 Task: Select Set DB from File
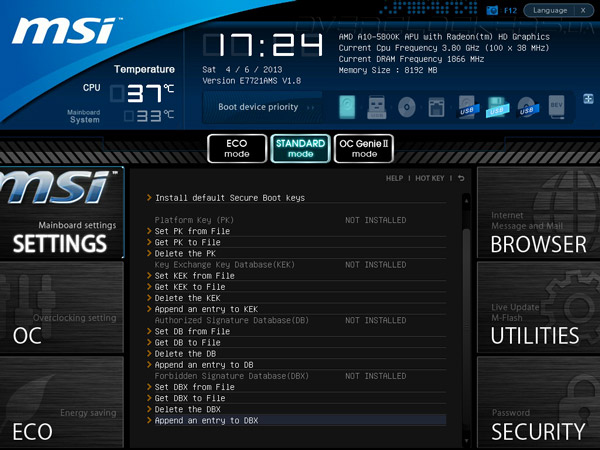pos(297,331)
